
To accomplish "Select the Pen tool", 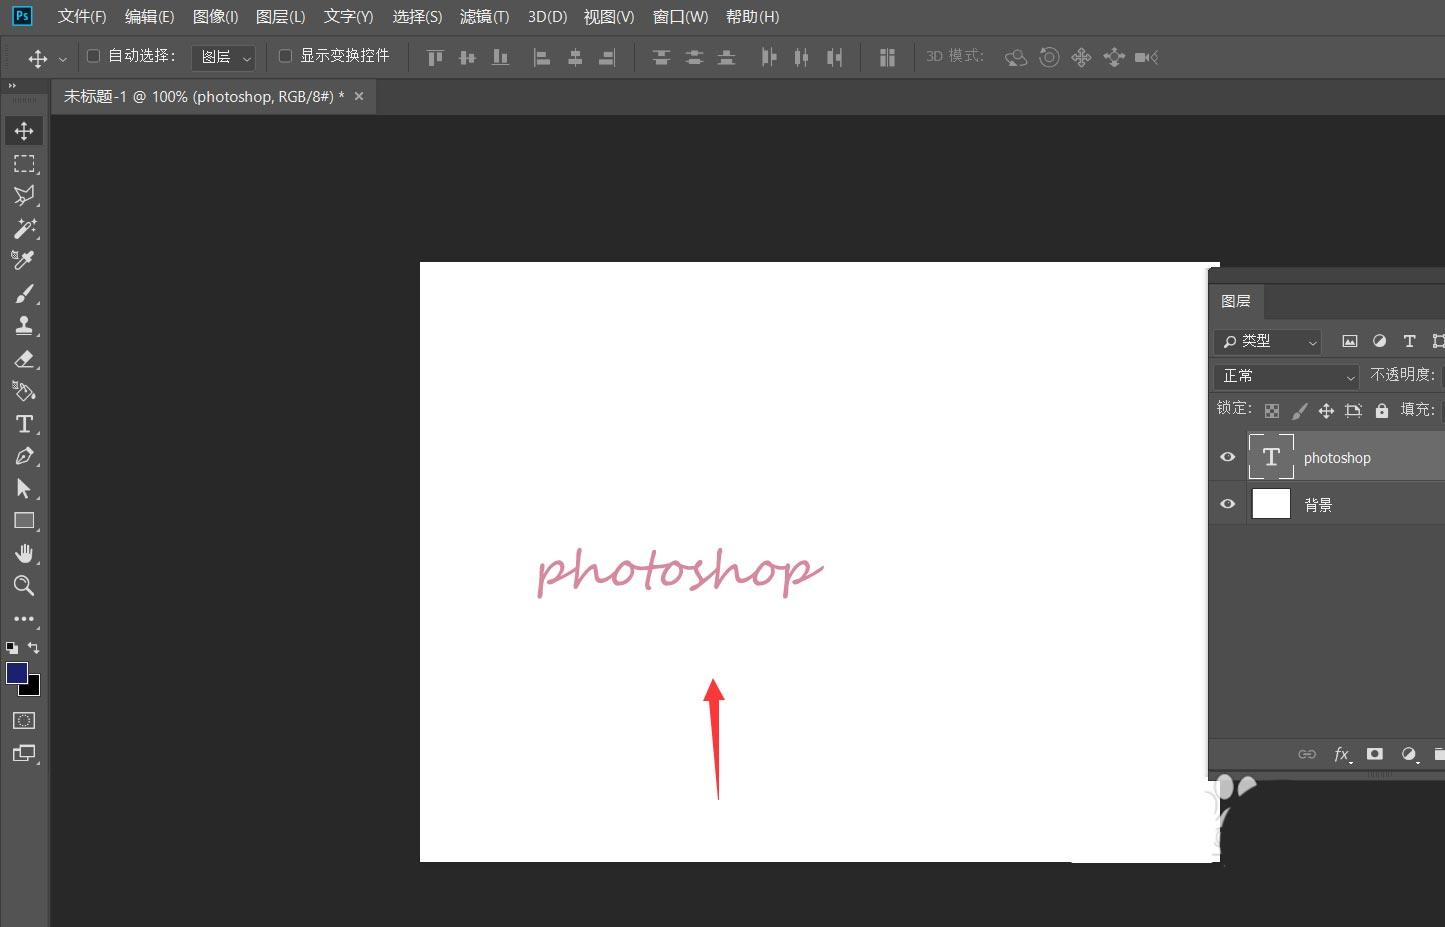I will pyautogui.click(x=24, y=456).
